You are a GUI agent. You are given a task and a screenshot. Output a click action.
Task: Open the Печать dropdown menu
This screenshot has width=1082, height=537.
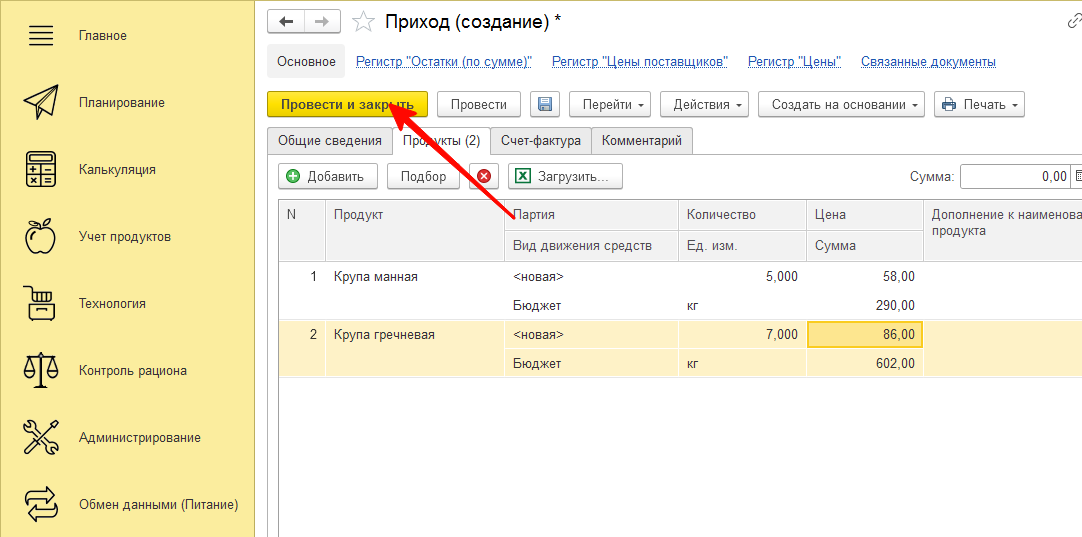coord(979,105)
